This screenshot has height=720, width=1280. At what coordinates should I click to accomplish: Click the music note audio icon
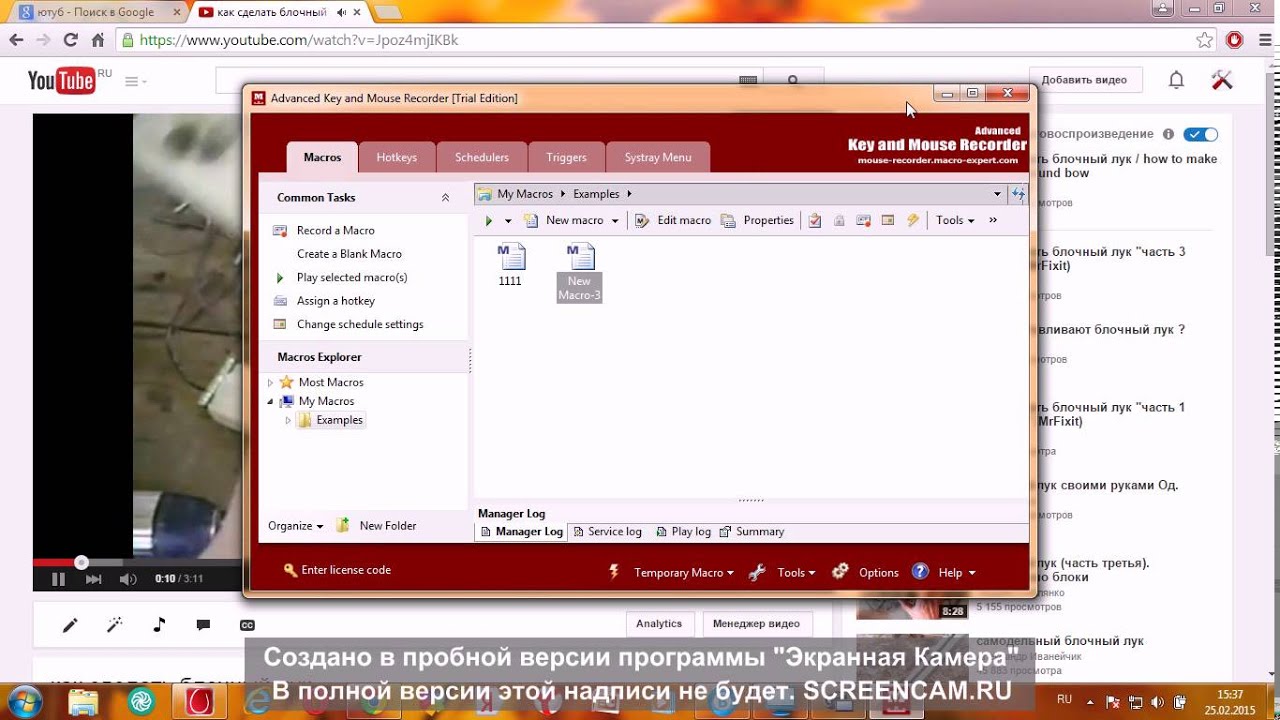pos(159,625)
